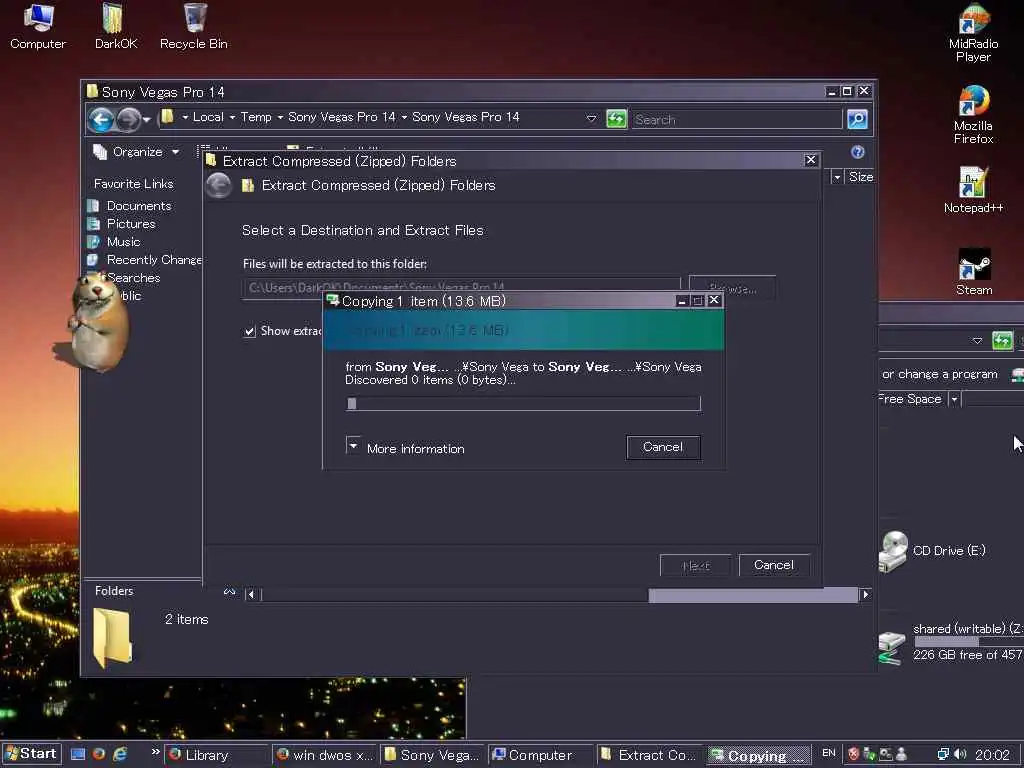Click Browse in the extract wizard

732,288
